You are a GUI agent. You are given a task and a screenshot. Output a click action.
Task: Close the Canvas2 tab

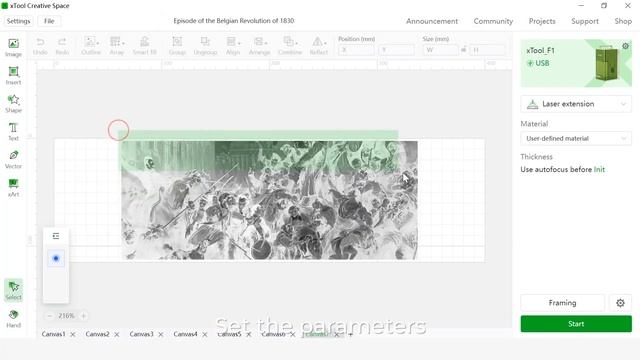pyautogui.click(x=117, y=334)
